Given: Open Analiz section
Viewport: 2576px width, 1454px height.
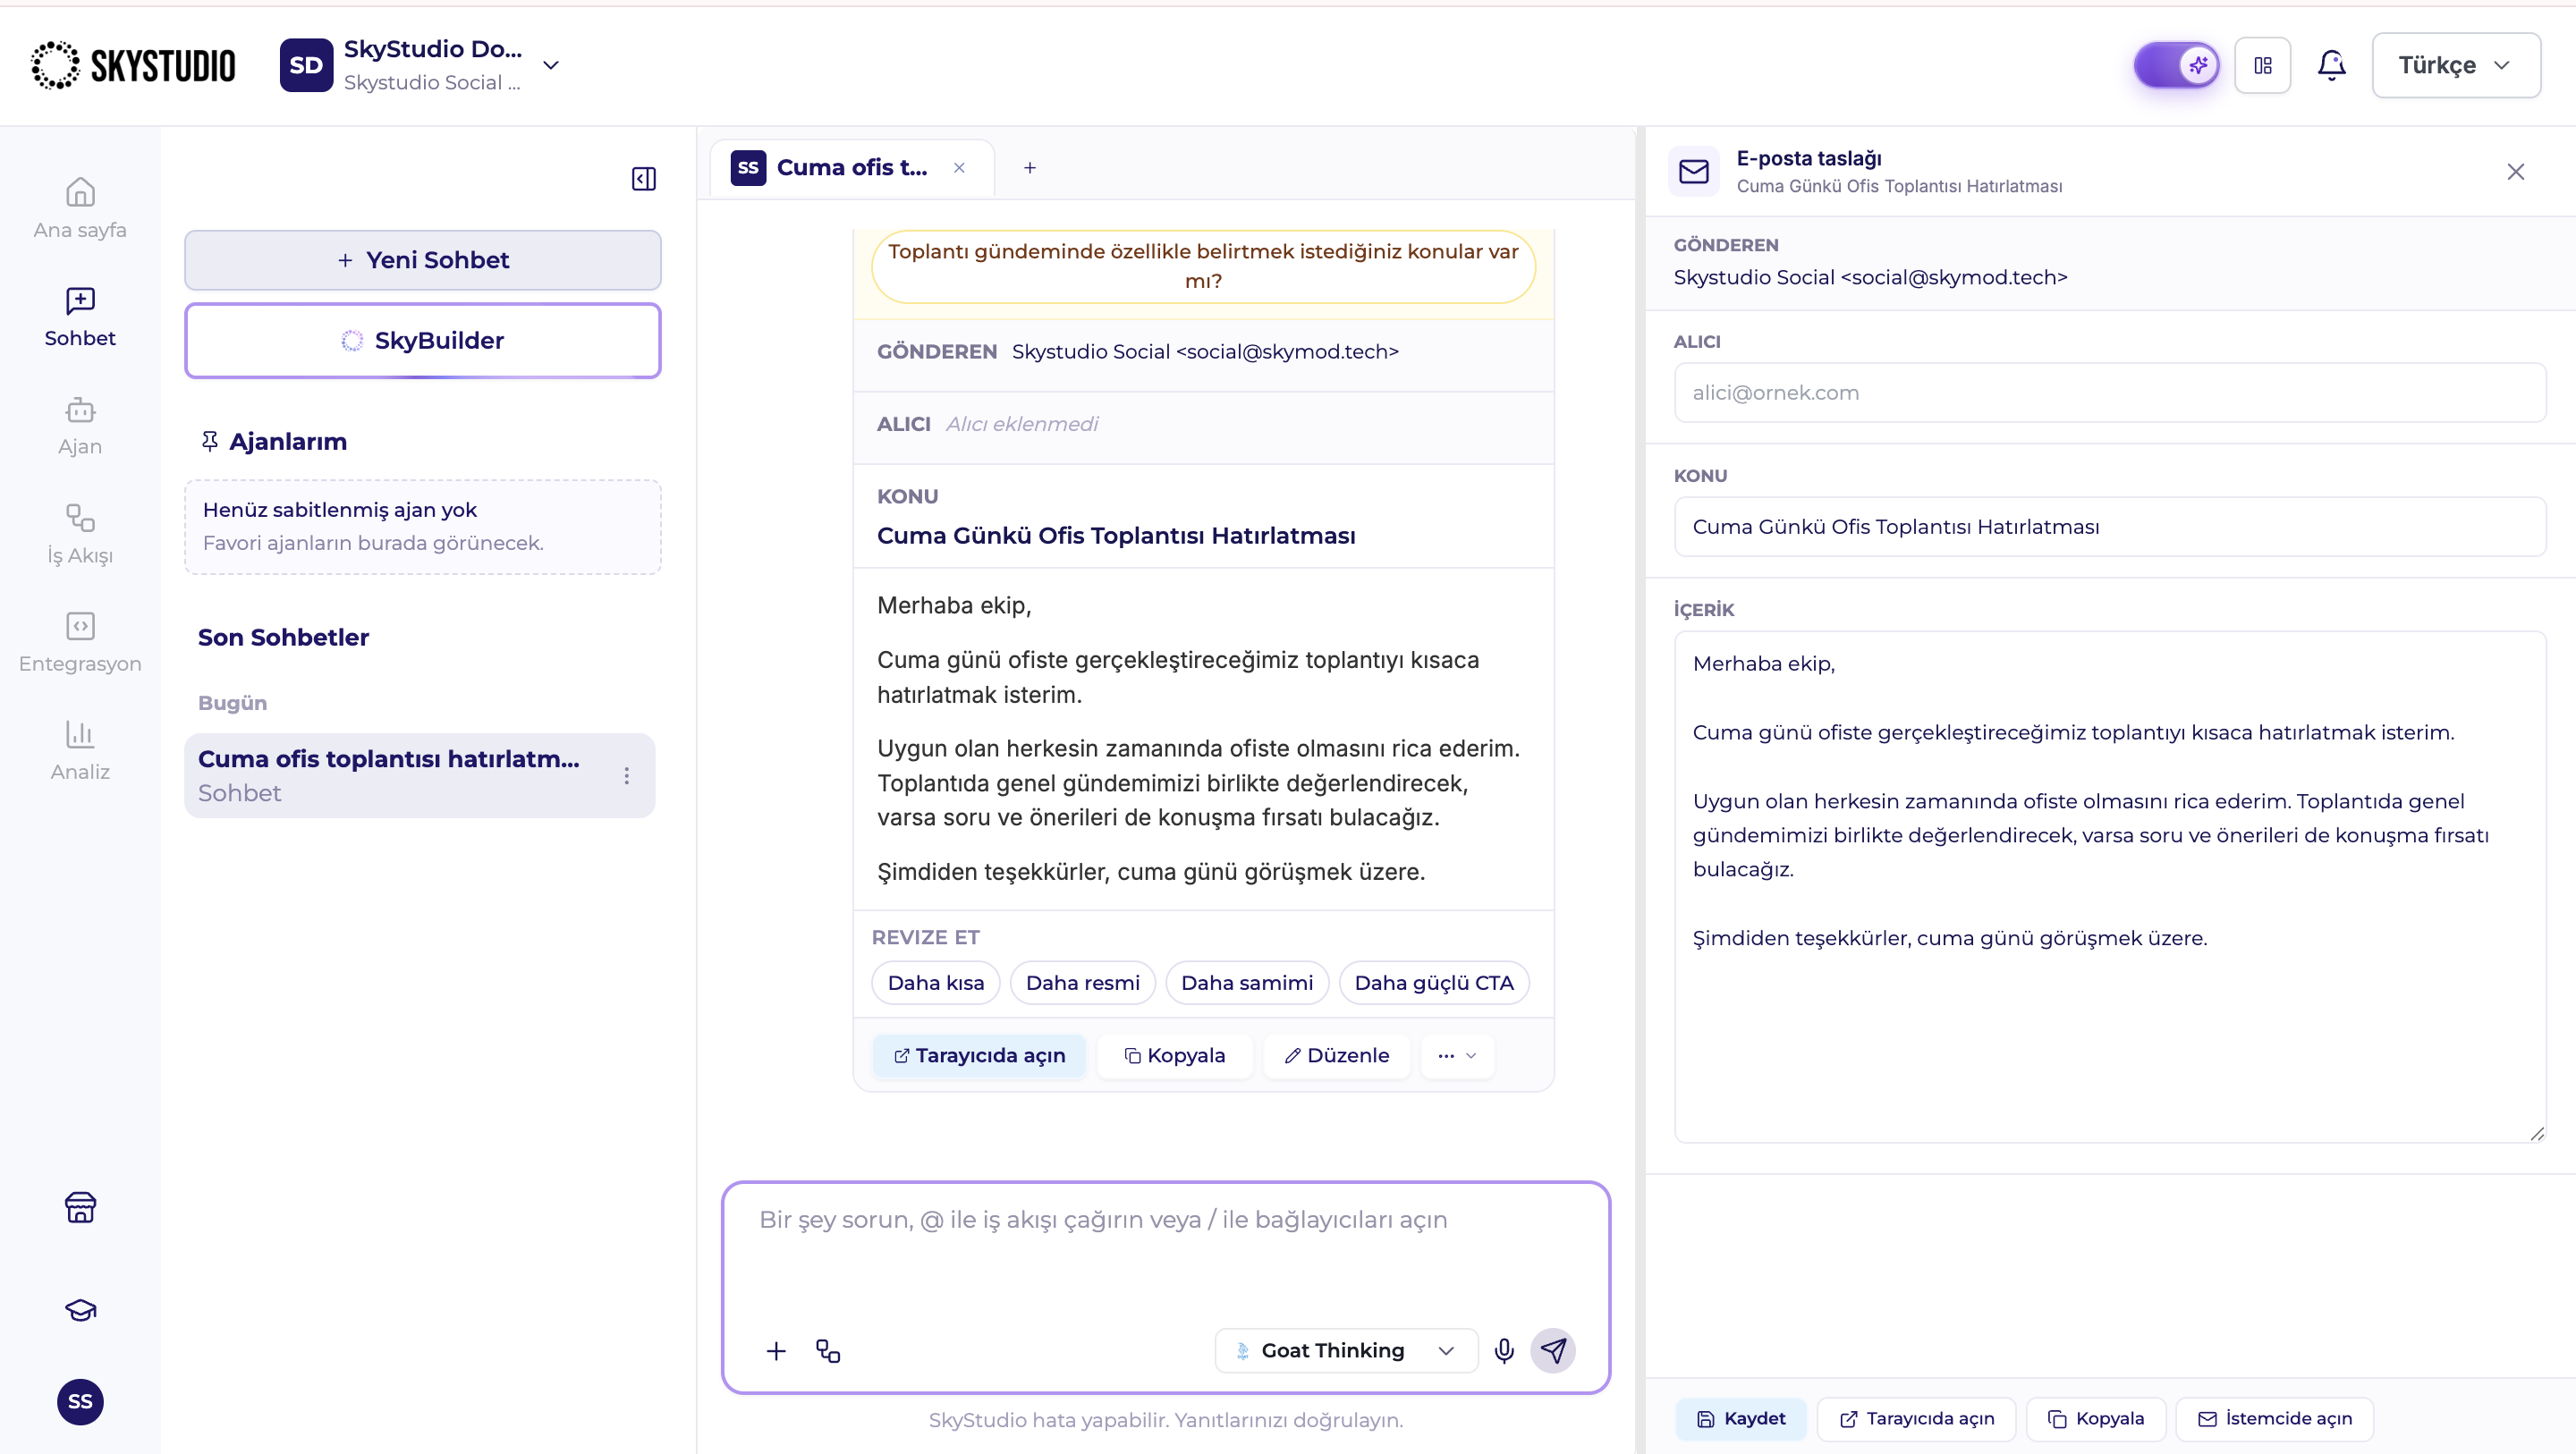Looking at the screenshot, I should [80, 750].
